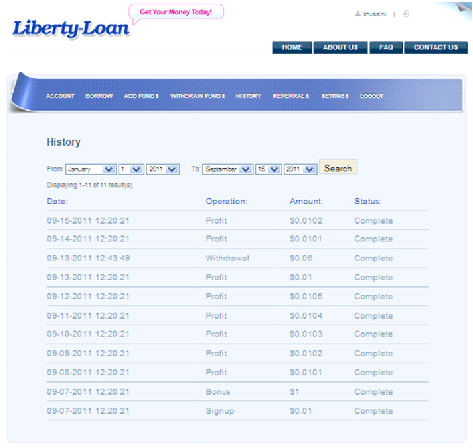The height and width of the screenshot is (448, 473).
Task: Open the WITHDRAW FUNDS section
Action: click(197, 96)
